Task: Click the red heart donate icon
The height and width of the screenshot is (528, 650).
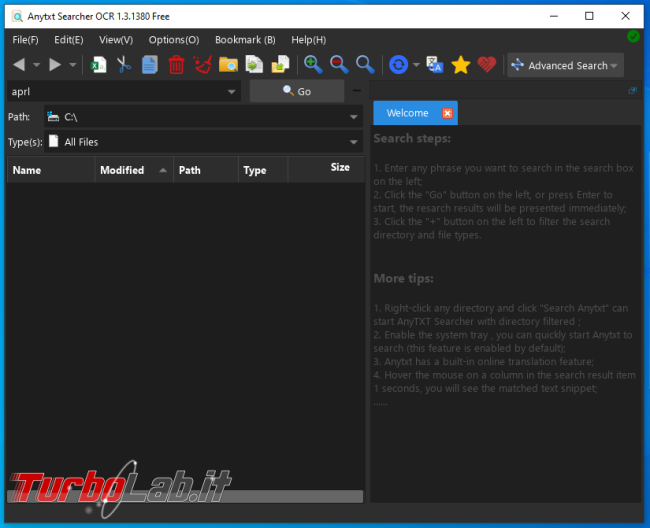Action: [x=487, y=65]
